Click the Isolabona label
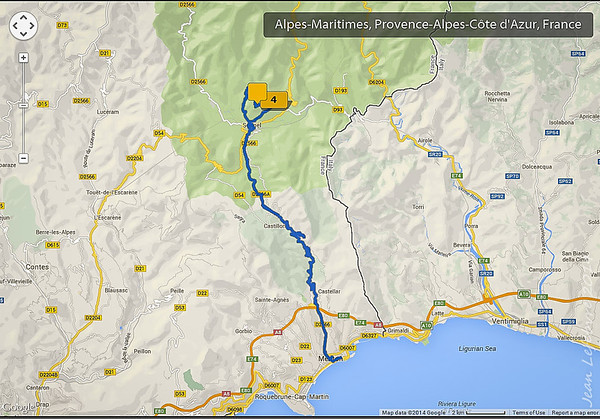Image resolution: width=600 pixels, height=419 pixels. pyautogui.click(x=561, y=122)
